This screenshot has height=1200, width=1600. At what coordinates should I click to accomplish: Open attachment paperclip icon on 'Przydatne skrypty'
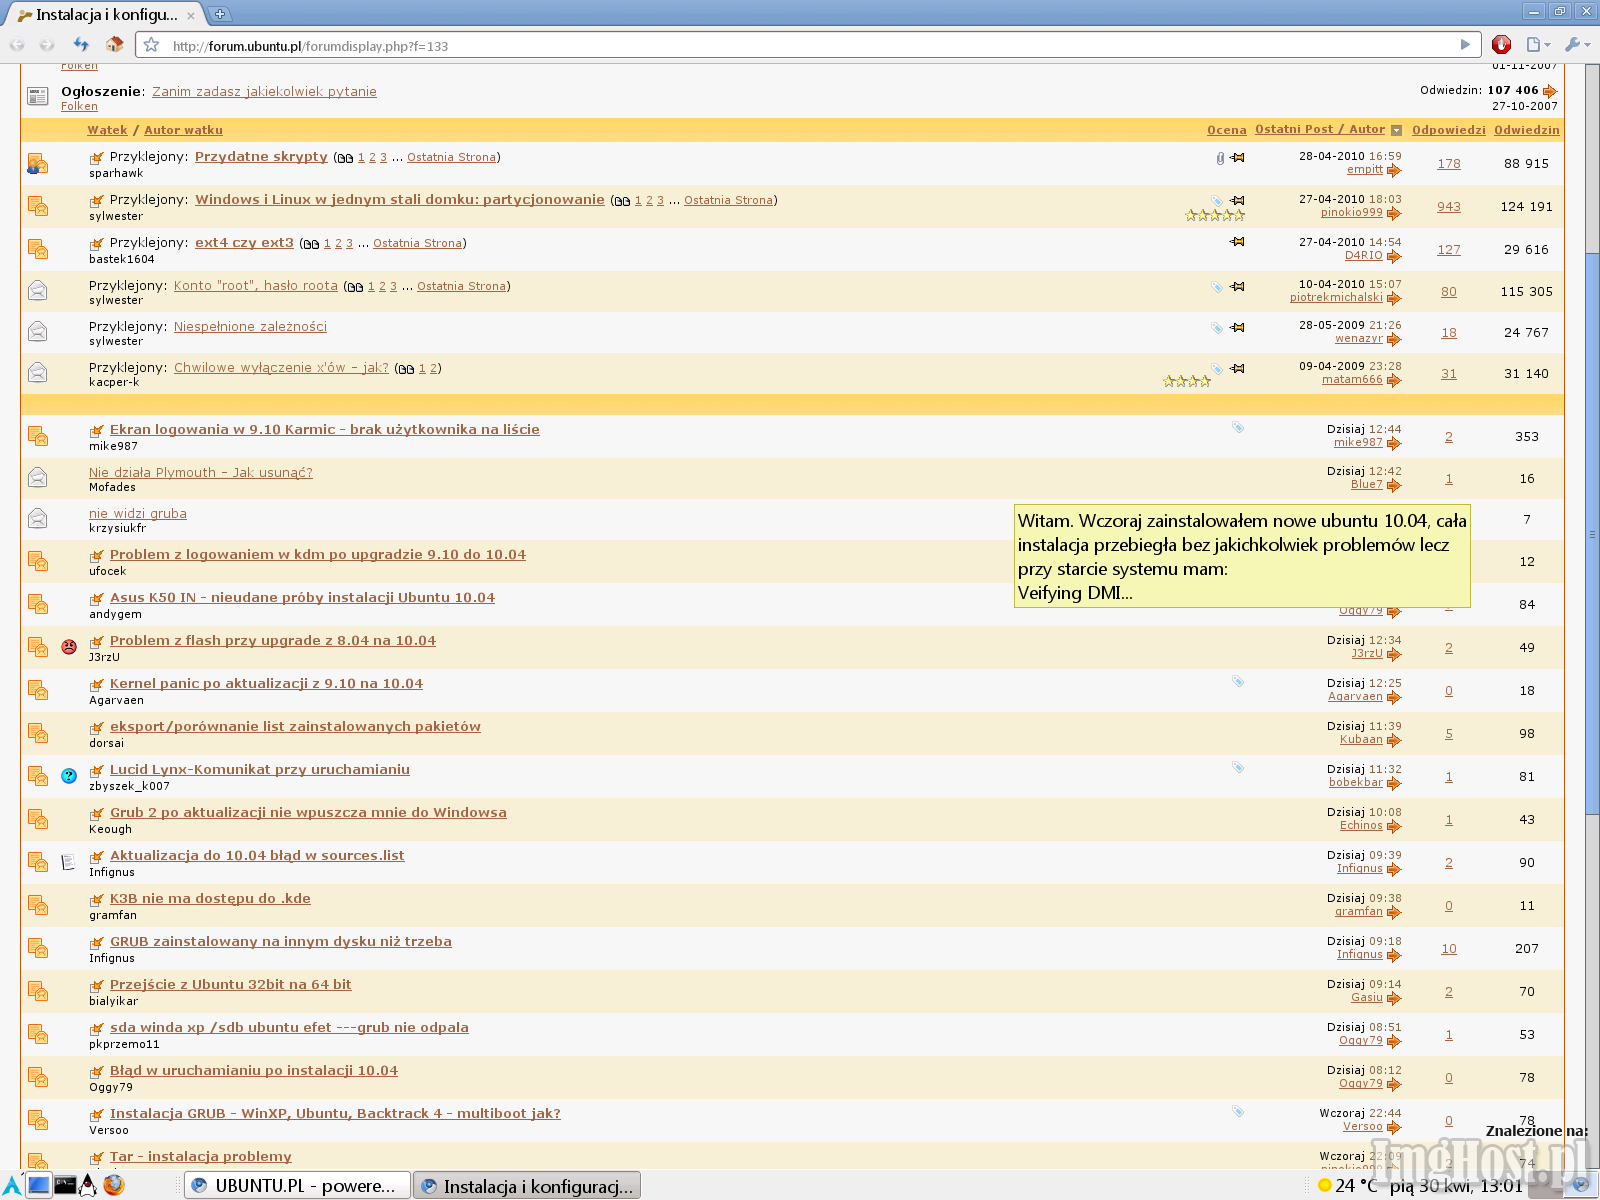(1220, 158)
